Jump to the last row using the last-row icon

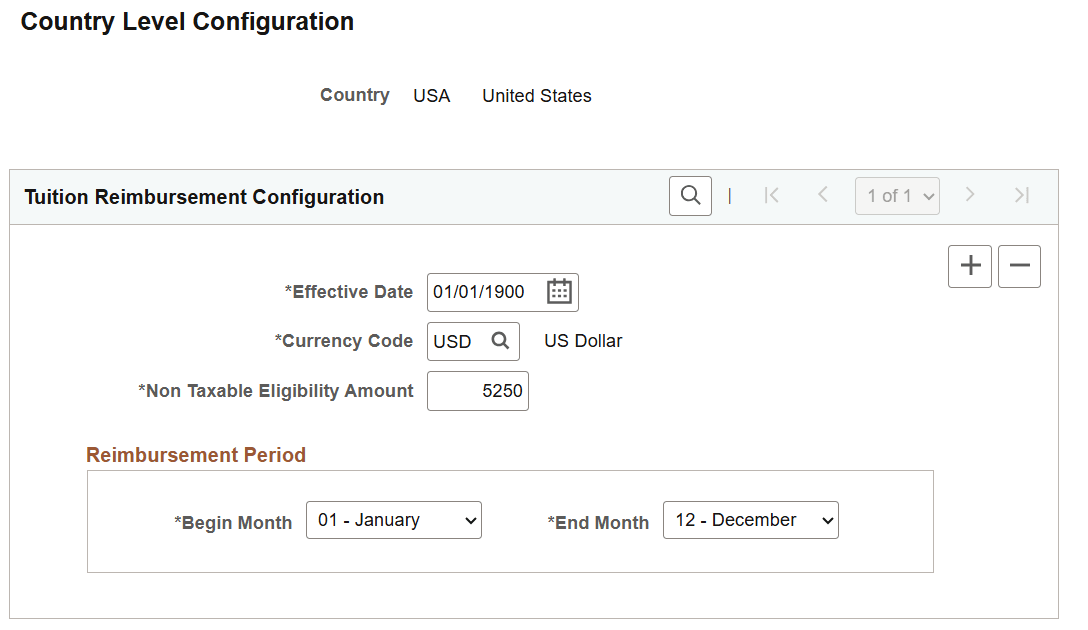pyautogui.click(x=1022, y=196)
